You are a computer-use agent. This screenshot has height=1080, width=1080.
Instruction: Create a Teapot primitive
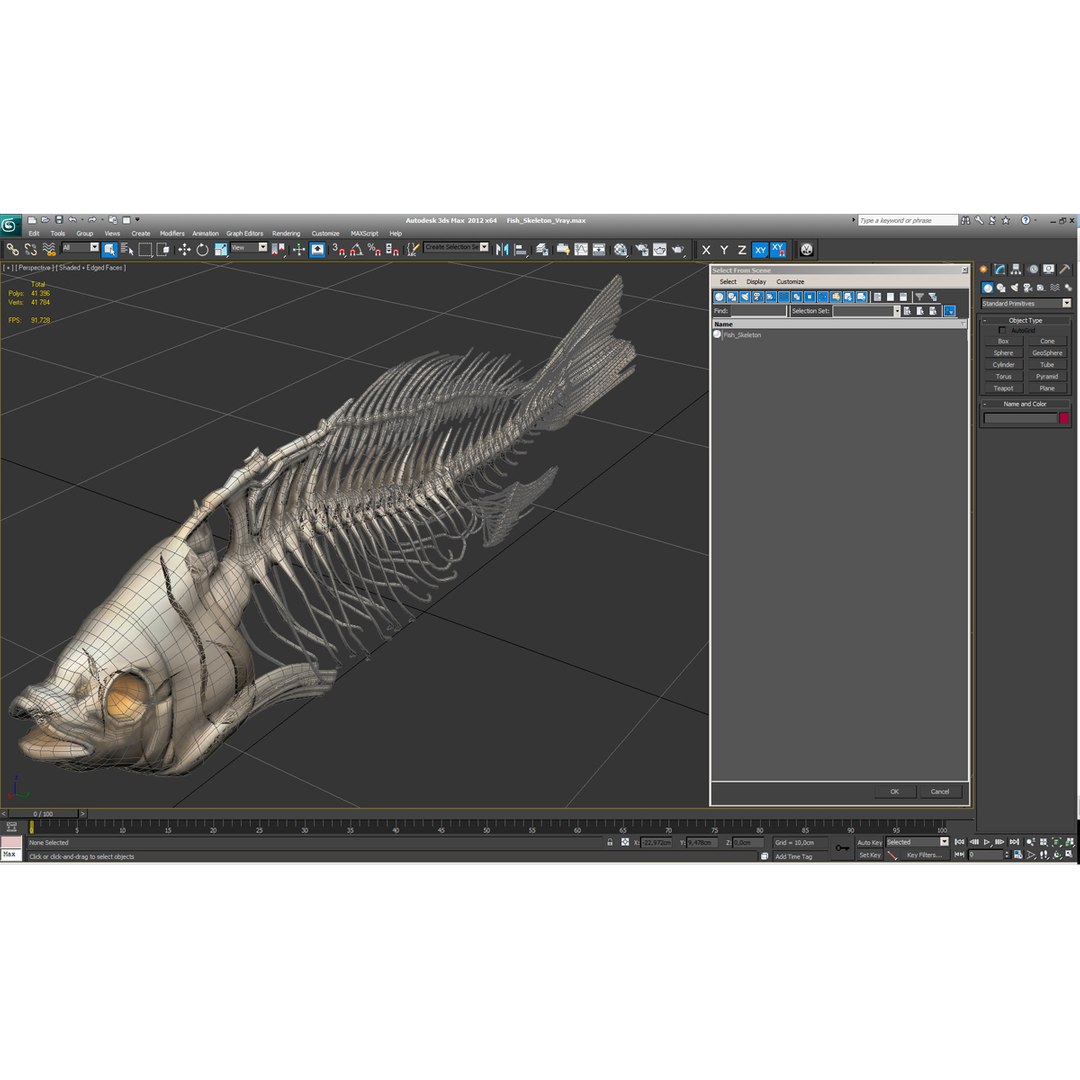[1004, 388]
